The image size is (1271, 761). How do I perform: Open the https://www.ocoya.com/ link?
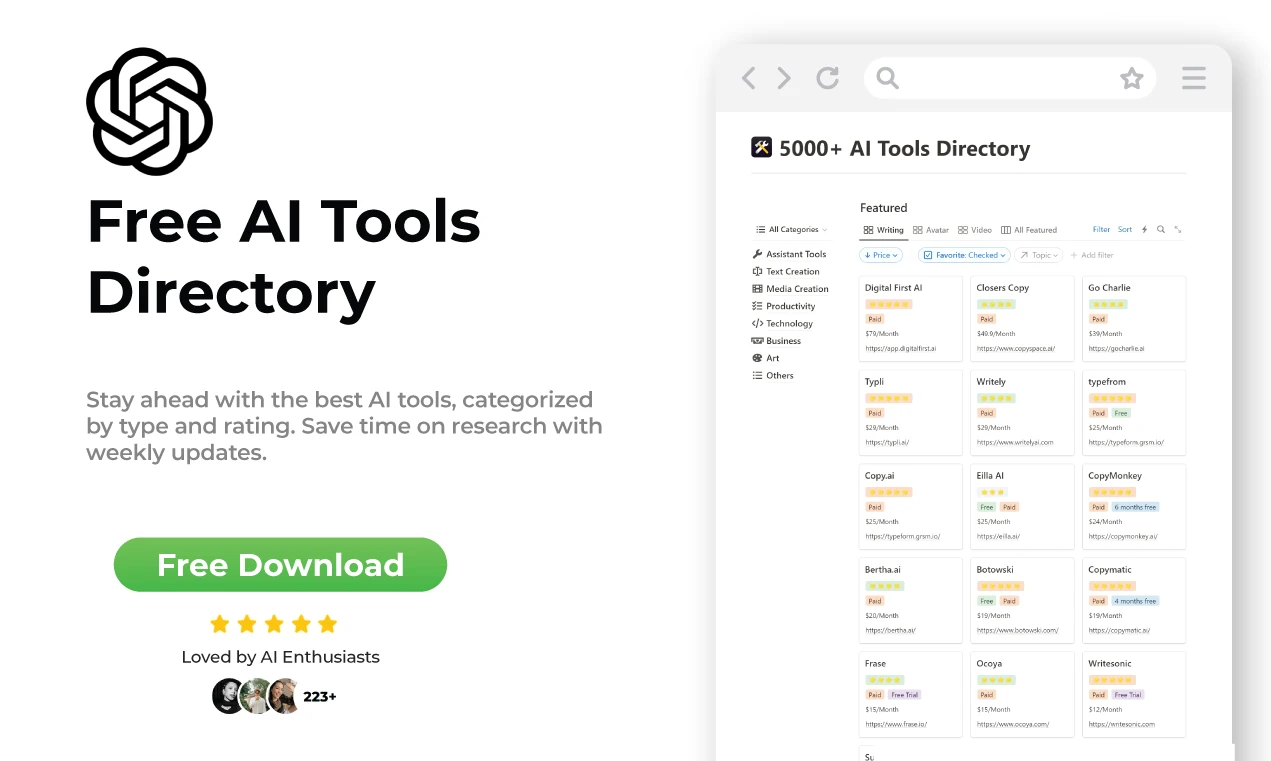click(x=1012, y=724)
